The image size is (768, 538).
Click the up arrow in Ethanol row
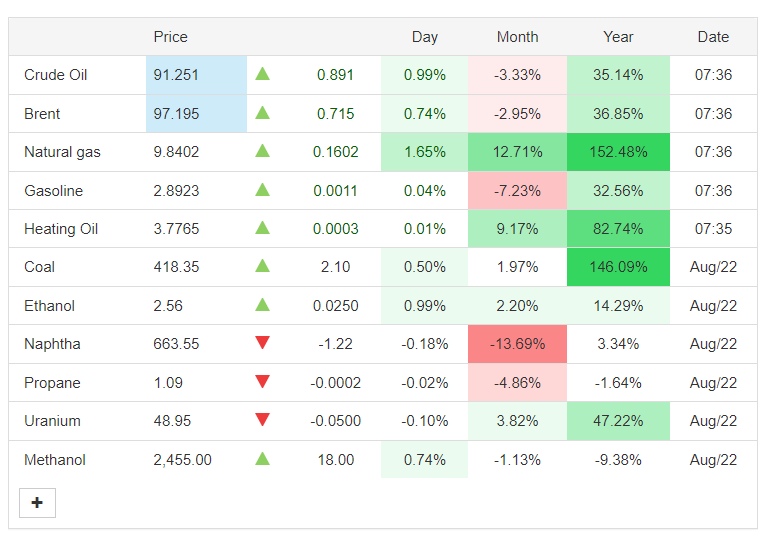[x=263, y=305]
